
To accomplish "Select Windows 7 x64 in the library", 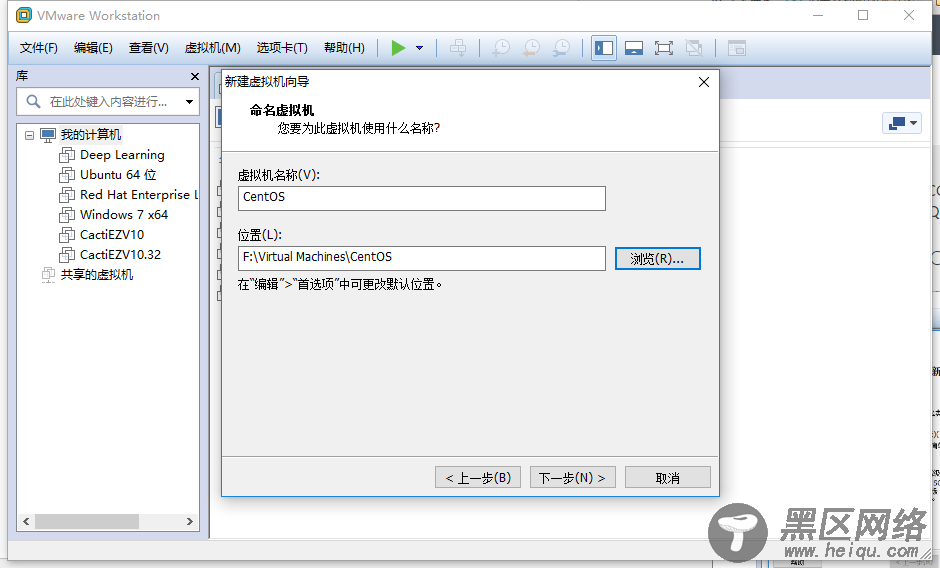I will 124,215.
